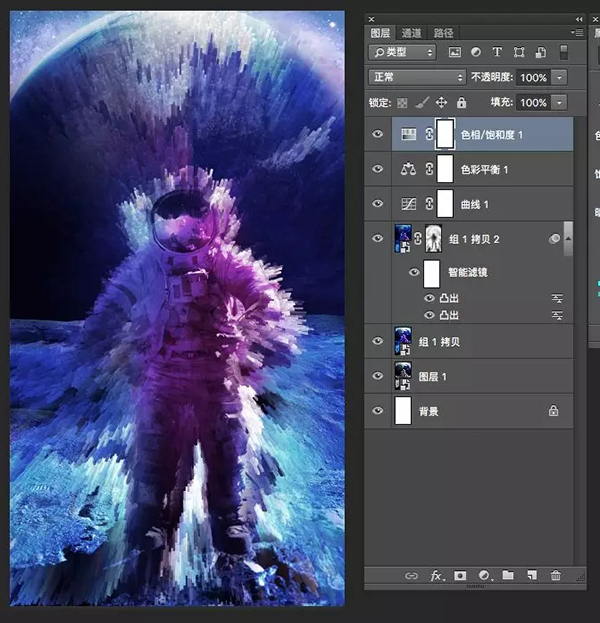This screenshot has width=600, height=623.
Task: Hide the 智能滤镜 smart filters
Action: pos(414,272)
